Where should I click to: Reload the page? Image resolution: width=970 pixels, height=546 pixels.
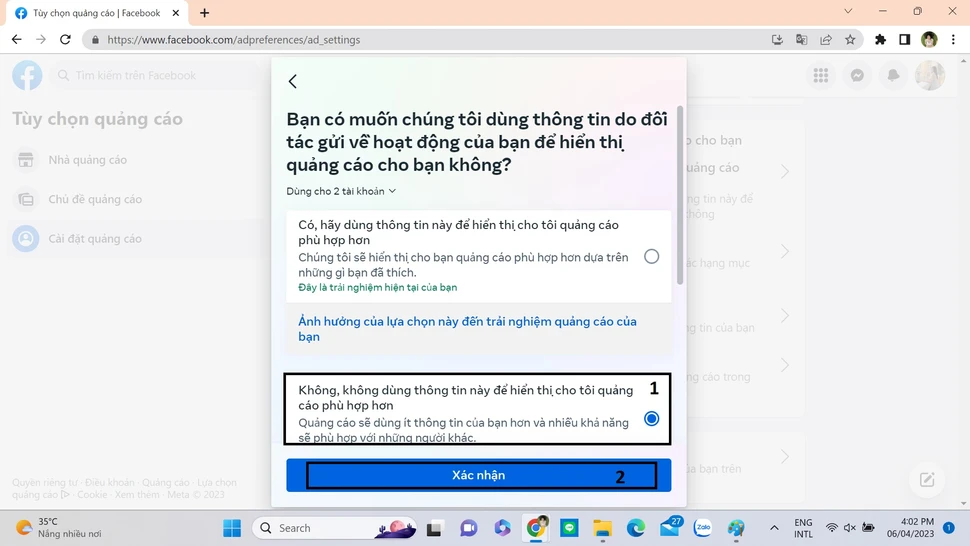[x=65, y=40]
